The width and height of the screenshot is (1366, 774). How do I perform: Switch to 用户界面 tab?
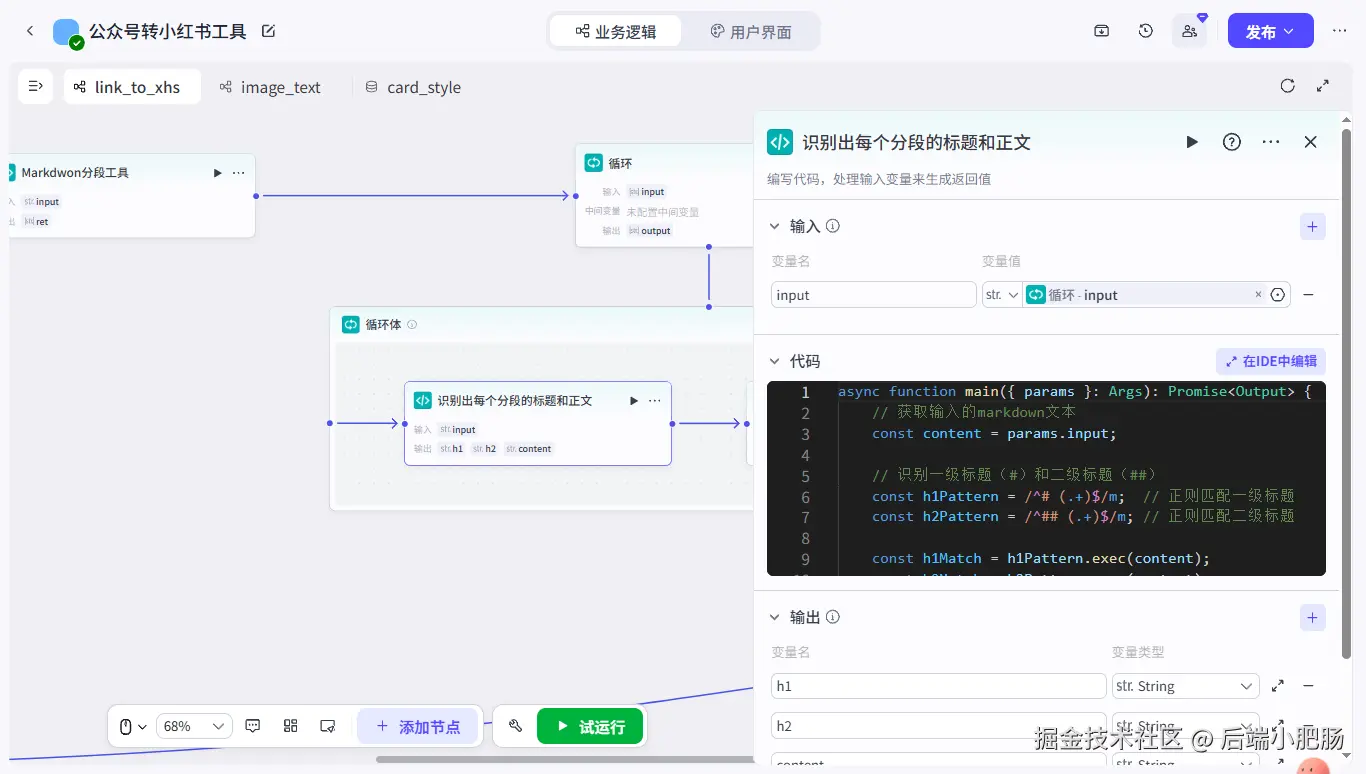[x=750, y=31]
